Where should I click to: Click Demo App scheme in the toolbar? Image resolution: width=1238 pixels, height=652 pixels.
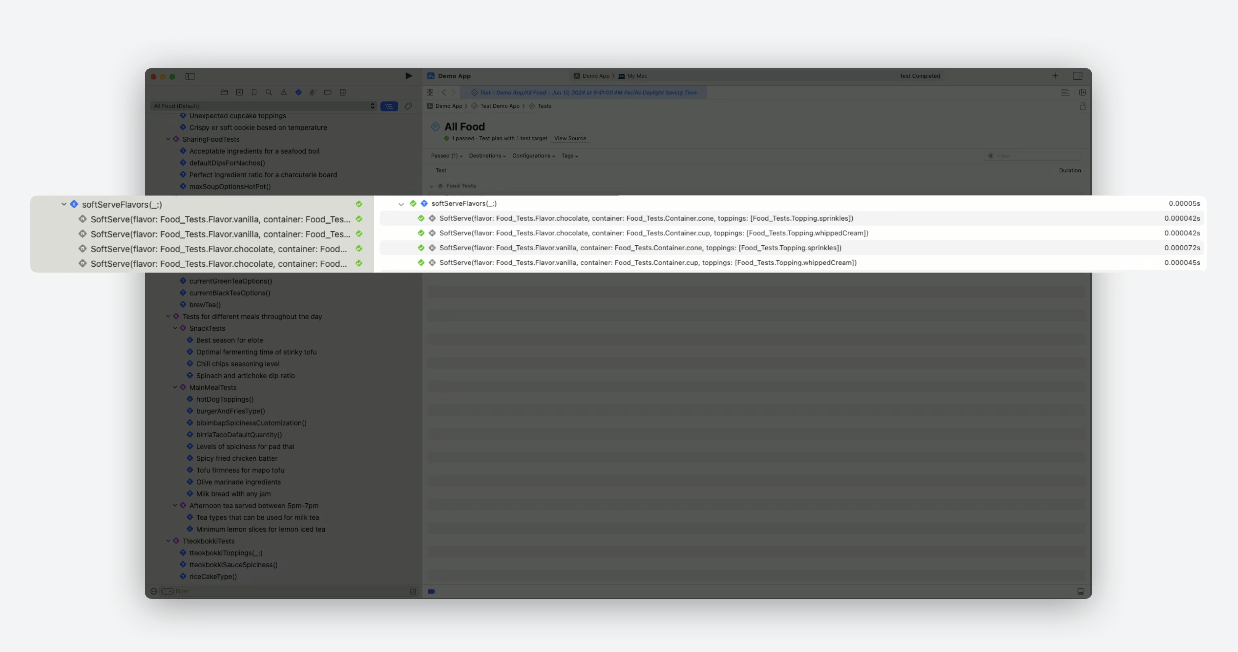coord(591,76)
